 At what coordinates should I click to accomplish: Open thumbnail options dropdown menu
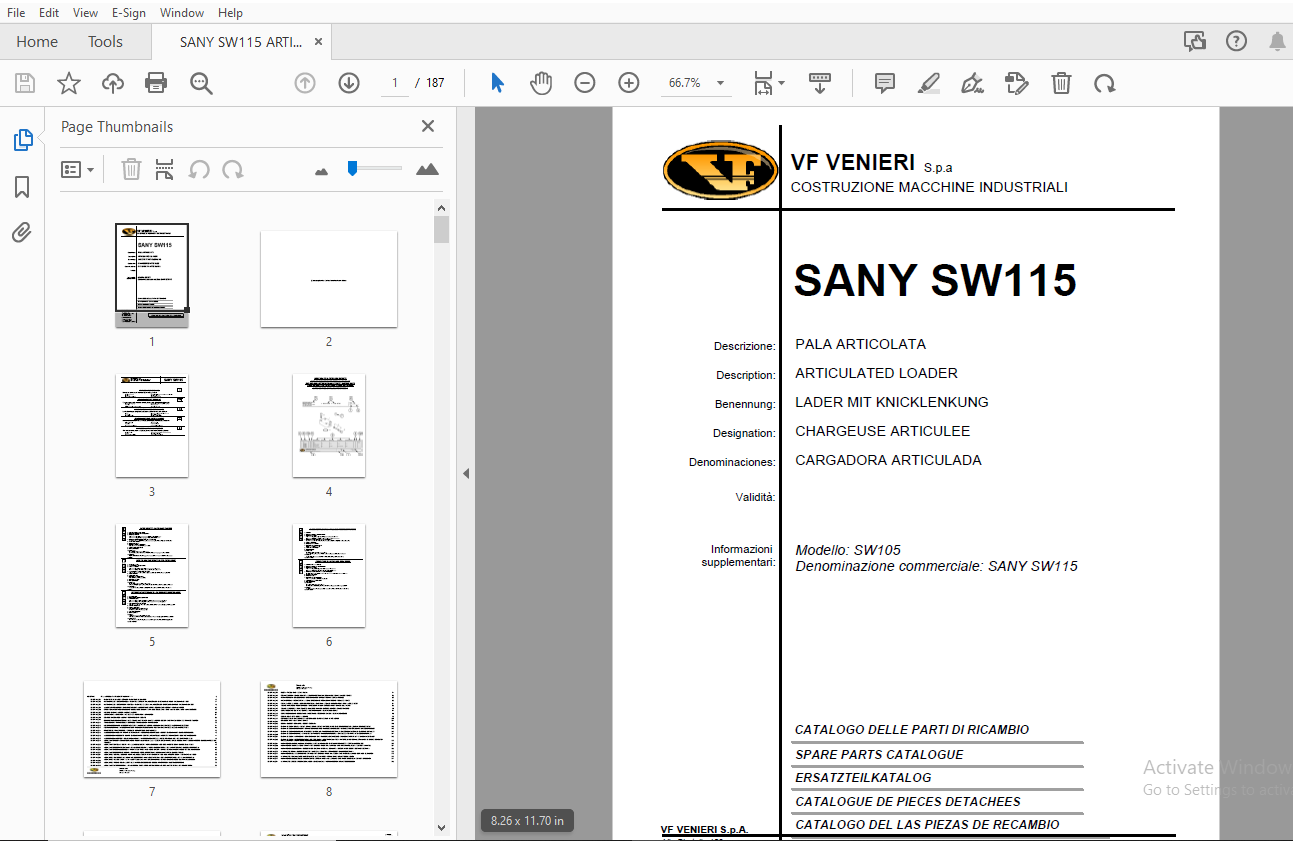[x=77, y=169]
